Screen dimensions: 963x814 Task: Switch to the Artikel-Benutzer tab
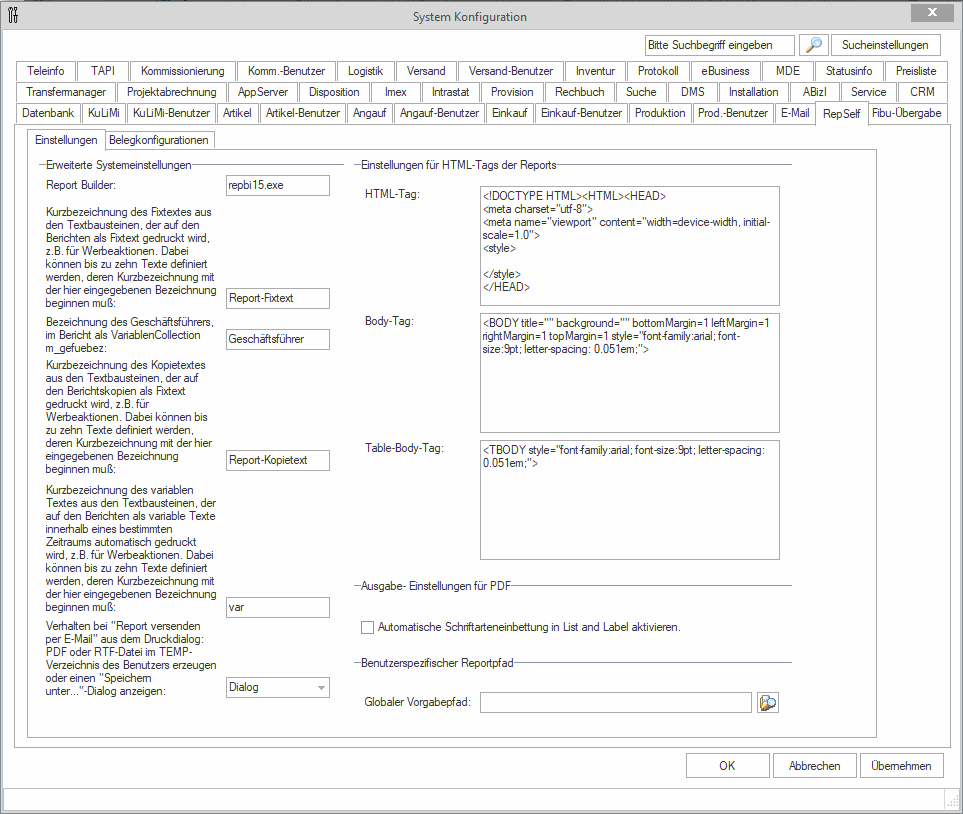click(x=303, y=114)
